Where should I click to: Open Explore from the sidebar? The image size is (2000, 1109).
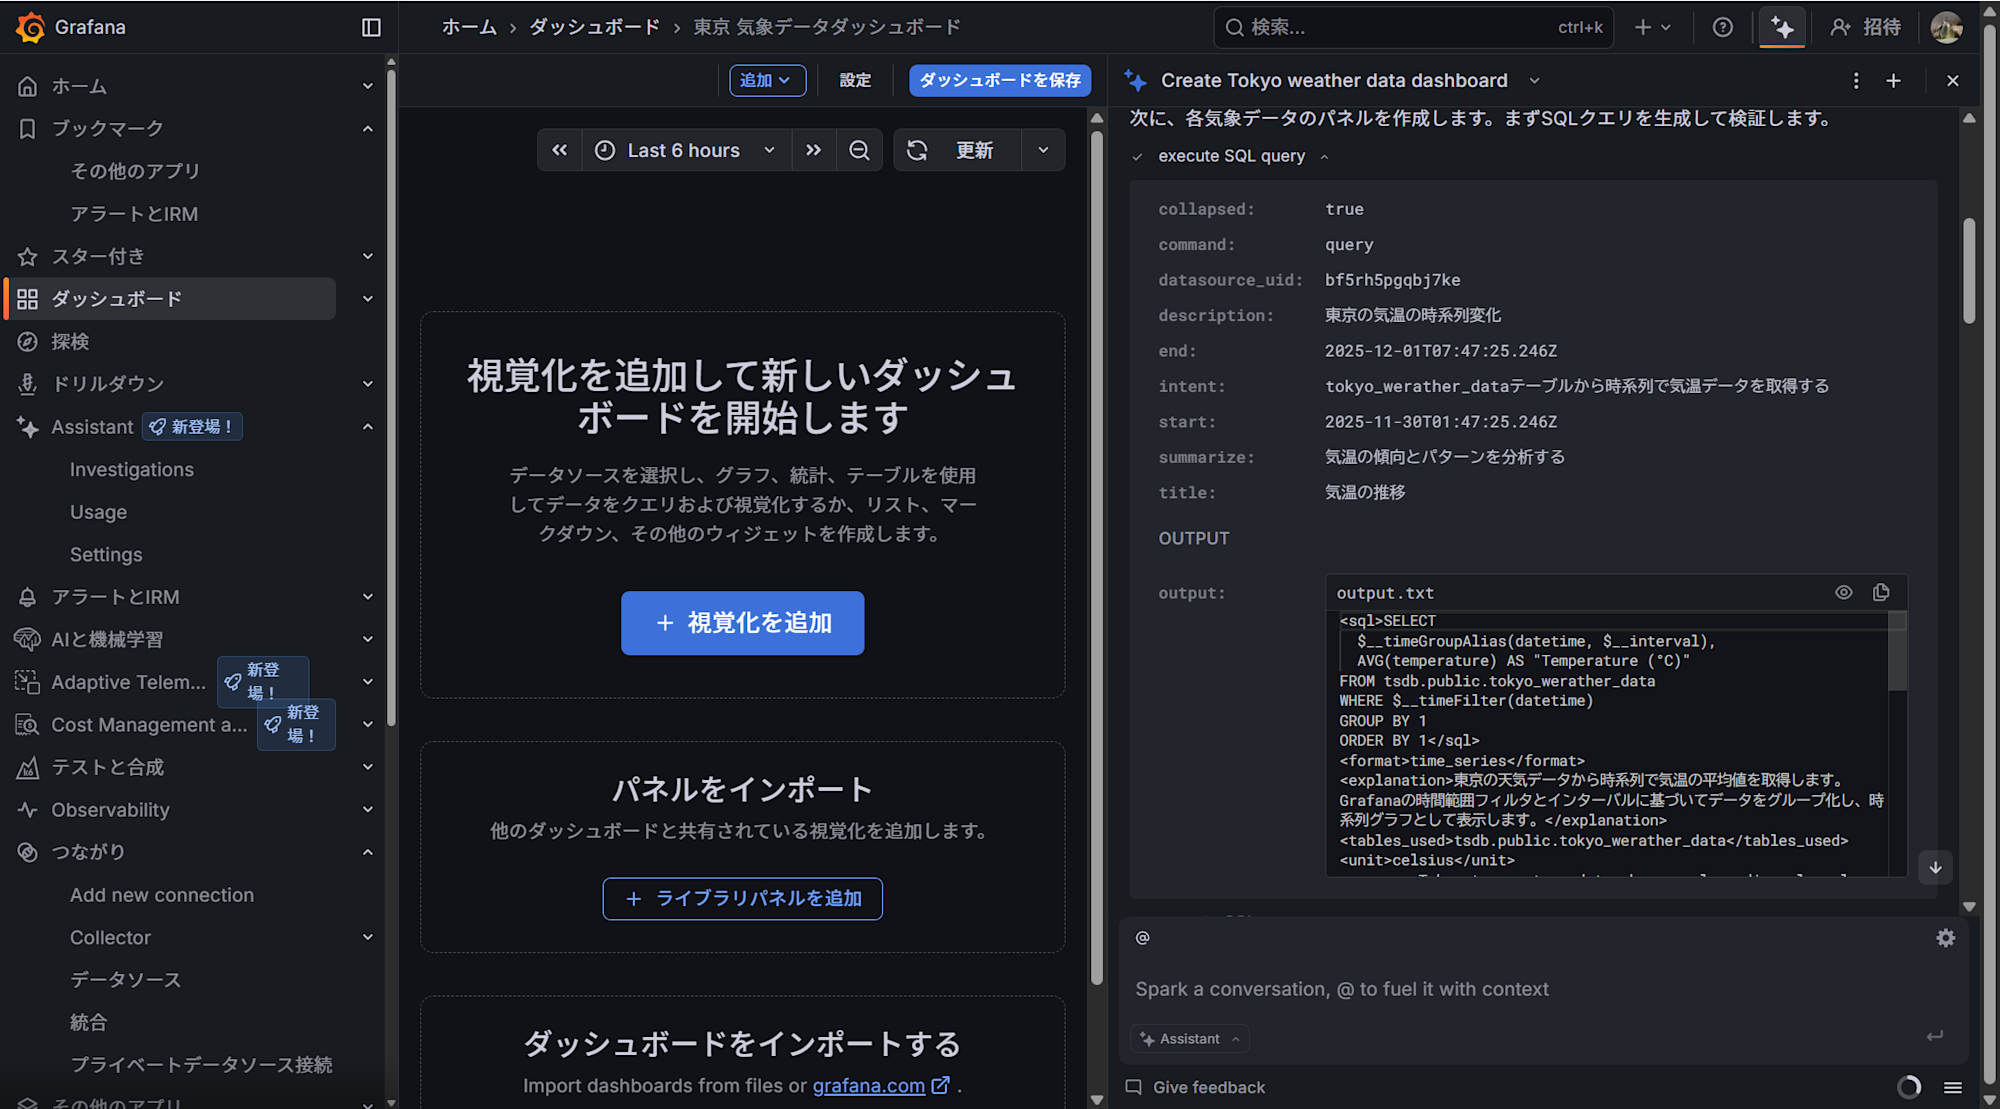pyautogui.click(x=70, y=341)
